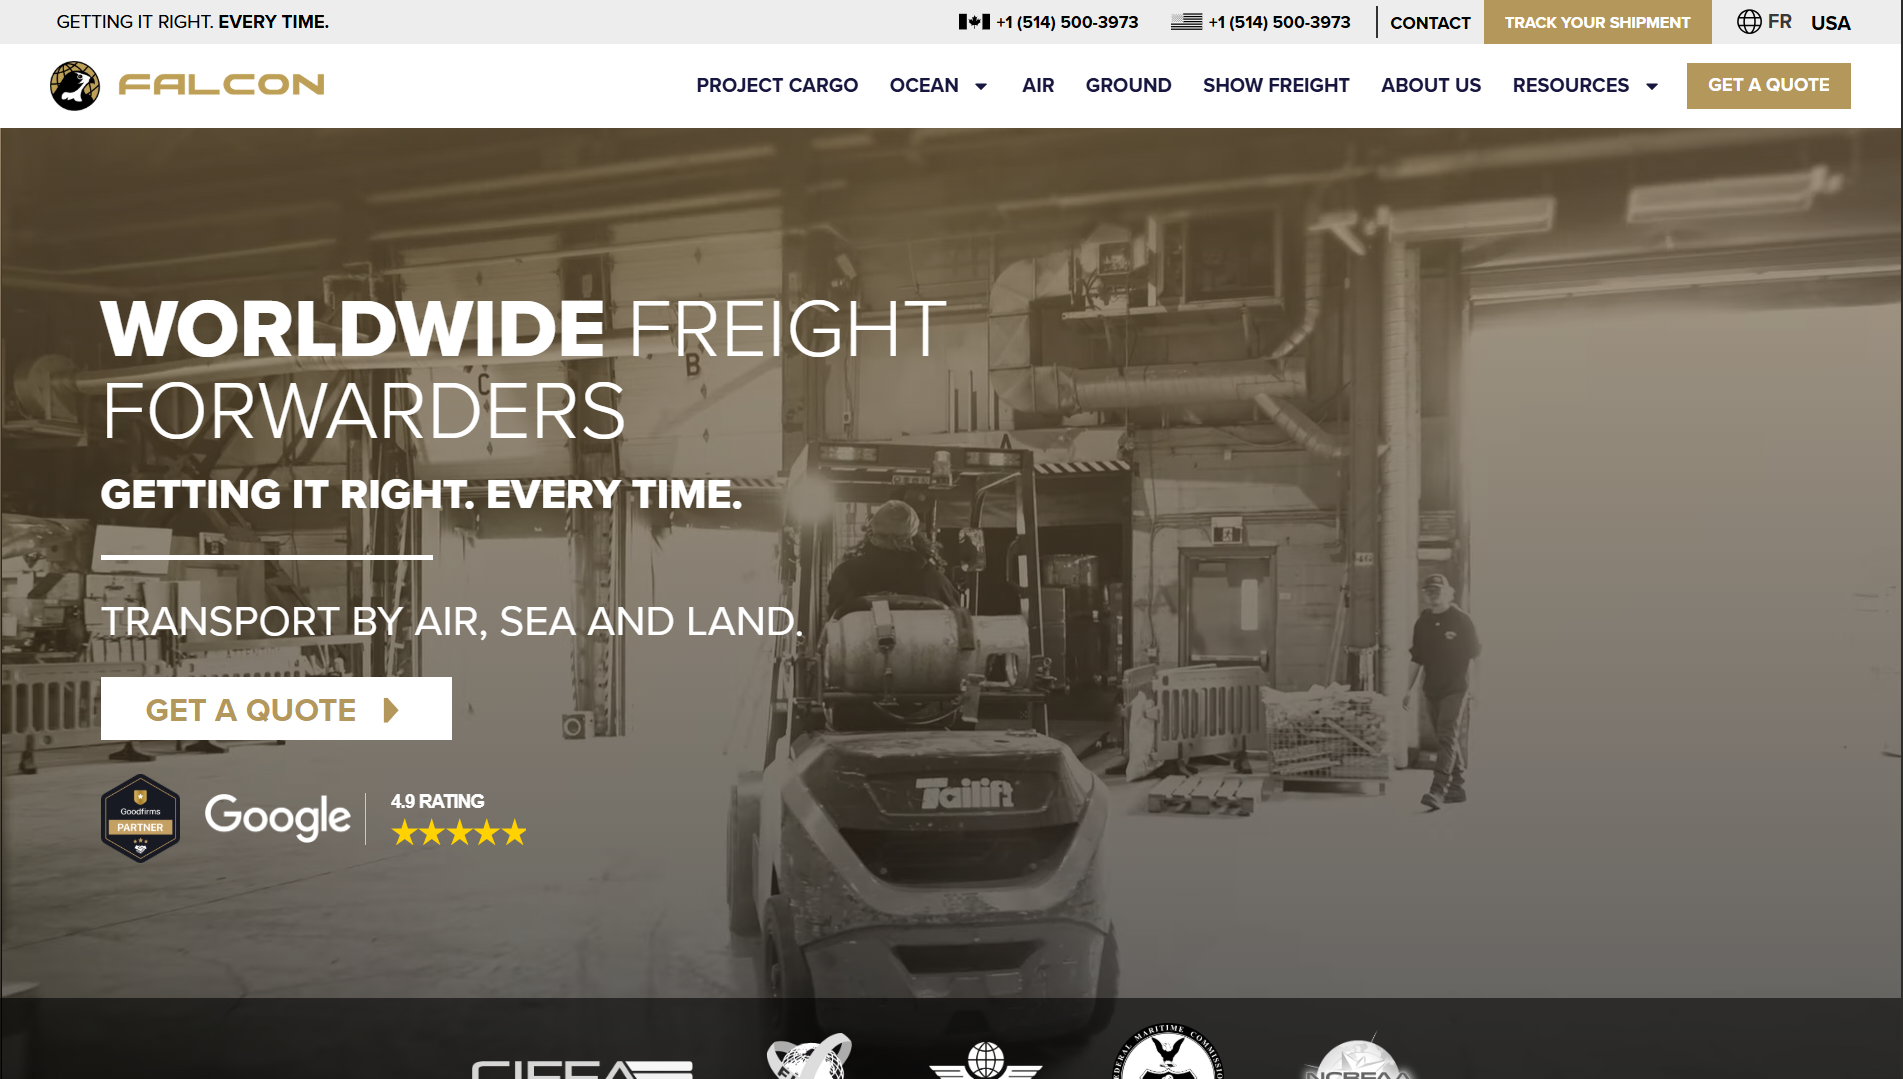Expand the Resources dropdown arrow
This screenshot has height=1079, width=1903.
point(1652,86)
